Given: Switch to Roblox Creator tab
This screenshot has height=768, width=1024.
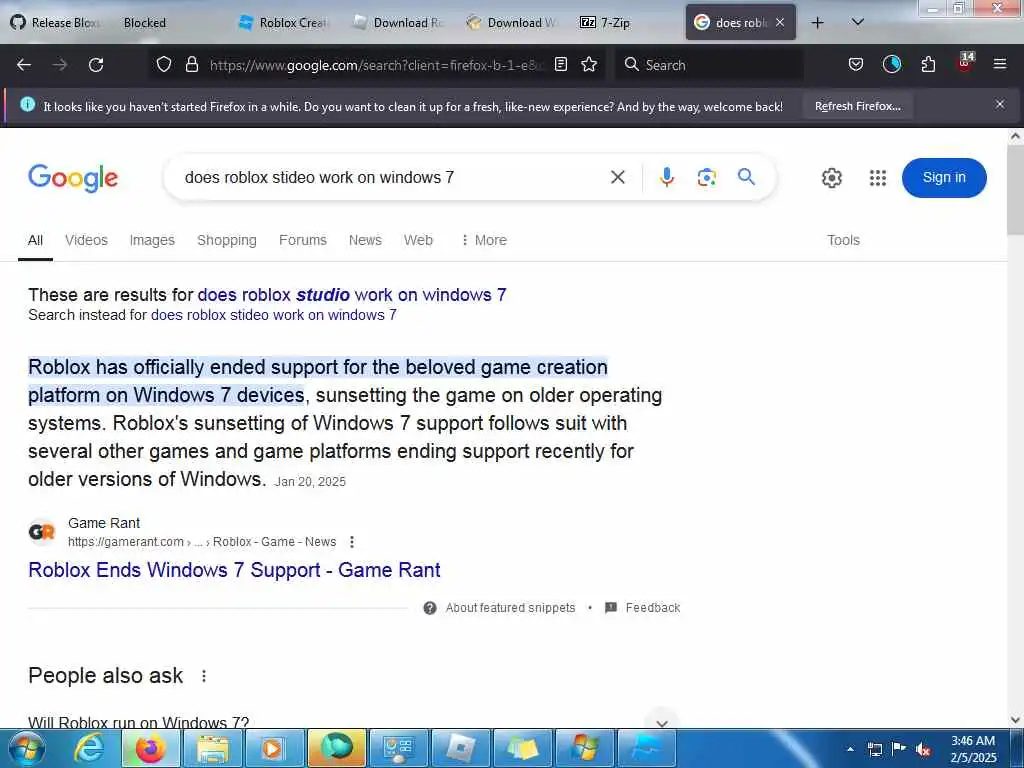Looking at the screenshot, I should coord(285,23).
